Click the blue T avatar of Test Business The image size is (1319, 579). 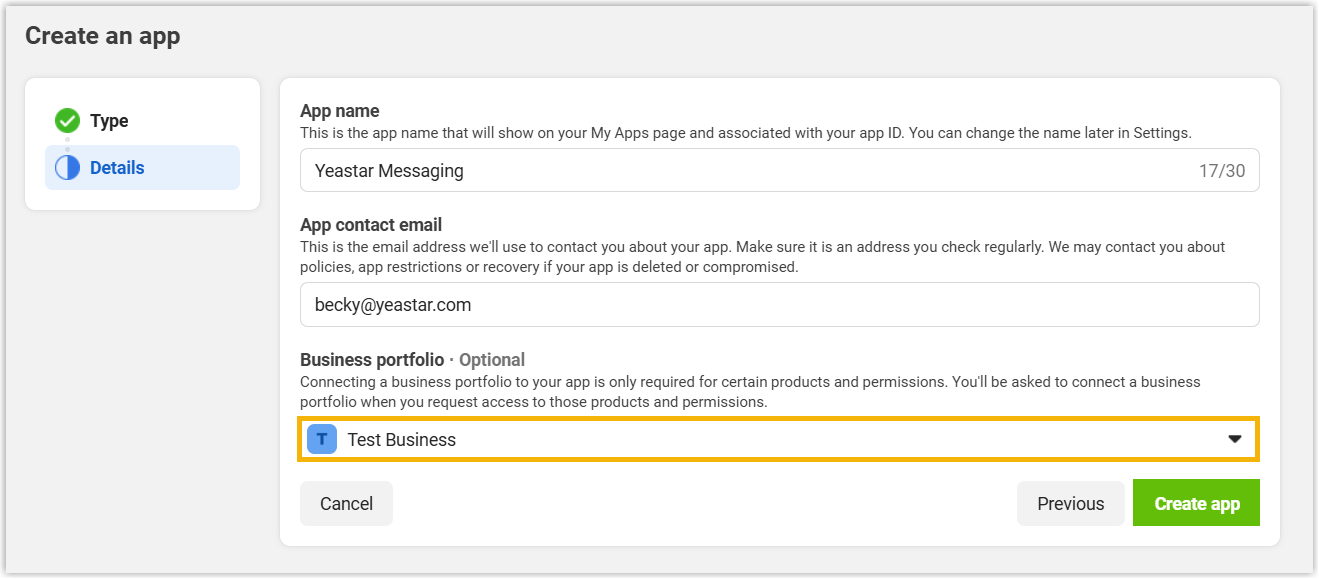(322, 440)
